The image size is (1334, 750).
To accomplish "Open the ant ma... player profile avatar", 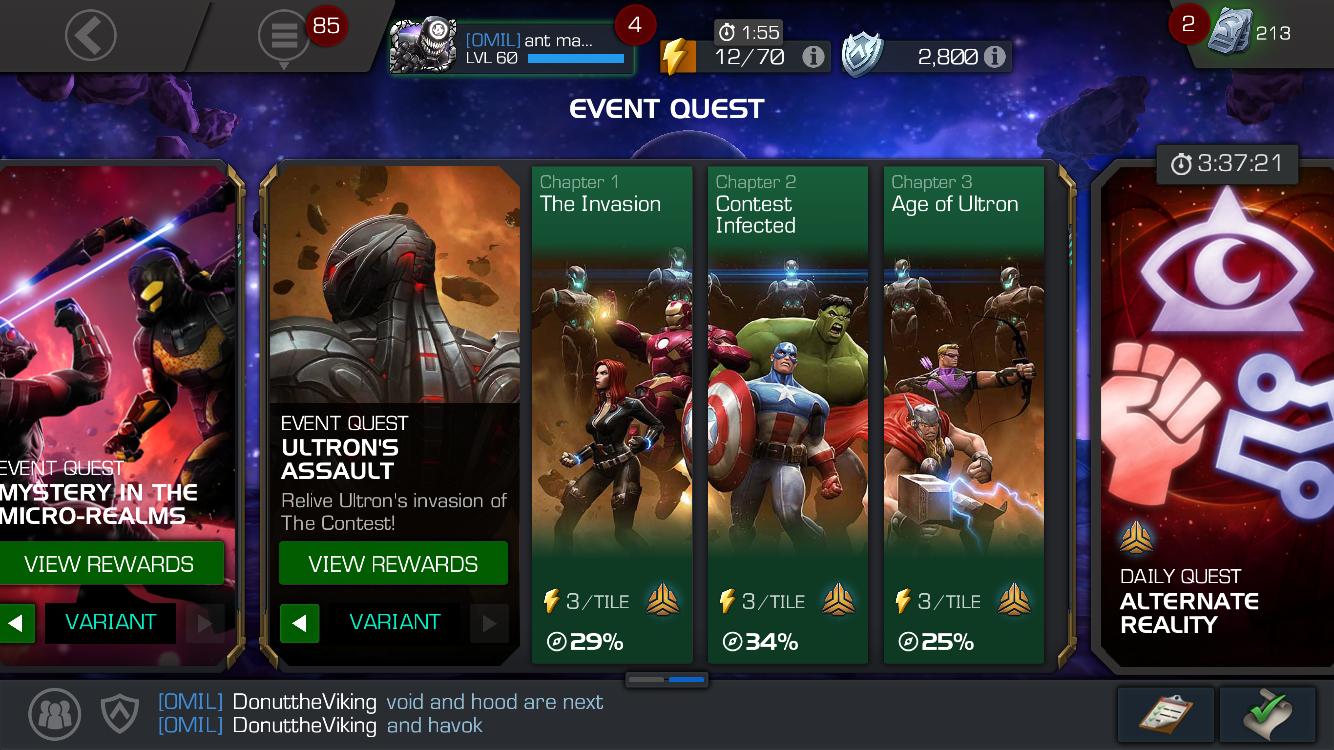I will 423,47.
